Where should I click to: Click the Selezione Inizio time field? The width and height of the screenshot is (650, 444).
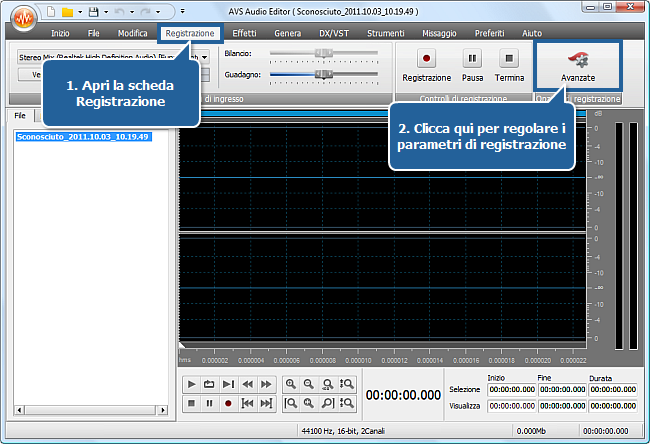510,389
